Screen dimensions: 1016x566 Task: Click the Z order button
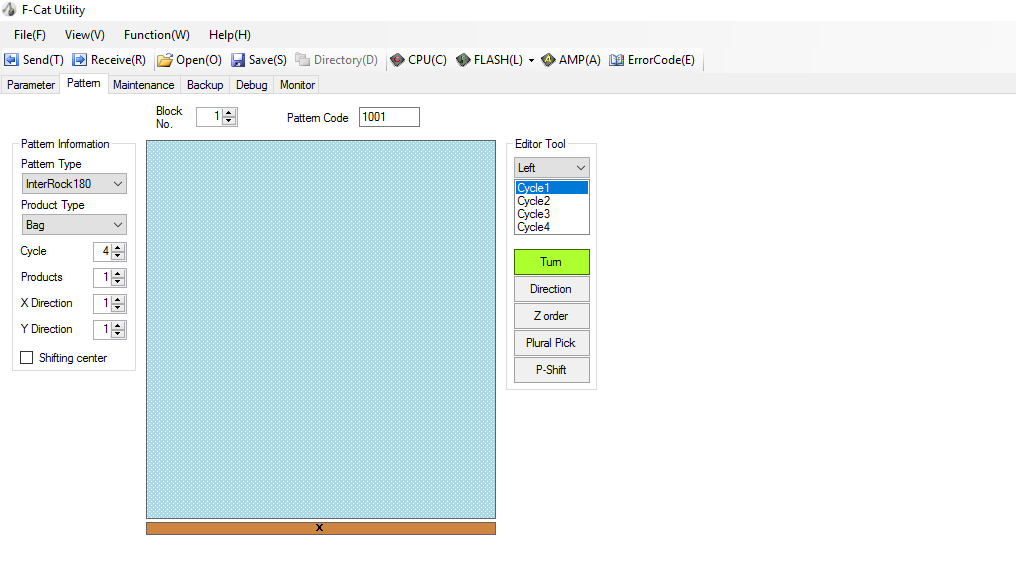pyautogui.click(x=551, y=316)
